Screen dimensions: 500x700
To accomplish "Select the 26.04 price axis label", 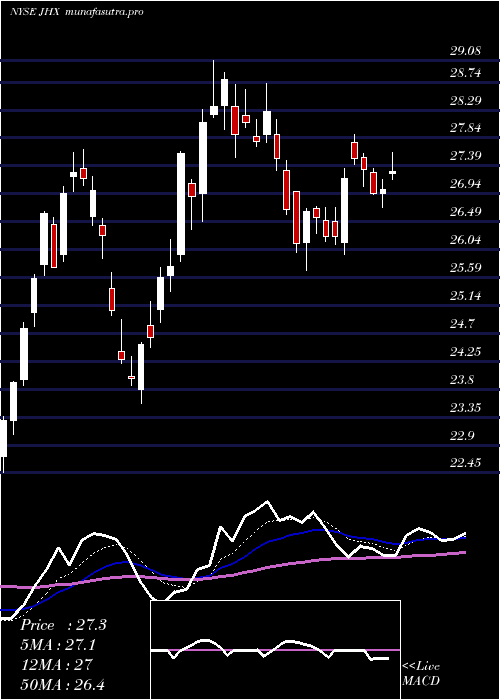I will pos(466,240).
